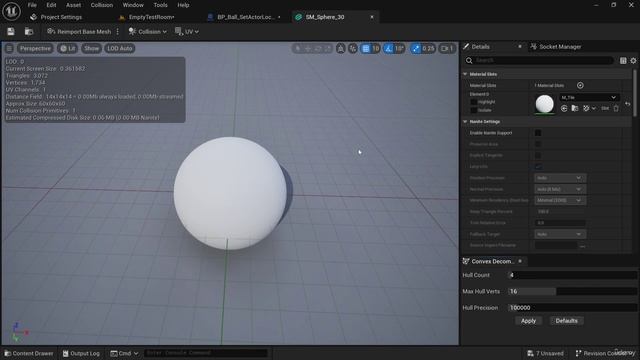Image resolution: width=640 pixels, height=360 pixels.
Task: Click the Hull Count slider
Action: click(x=573, y=275)
